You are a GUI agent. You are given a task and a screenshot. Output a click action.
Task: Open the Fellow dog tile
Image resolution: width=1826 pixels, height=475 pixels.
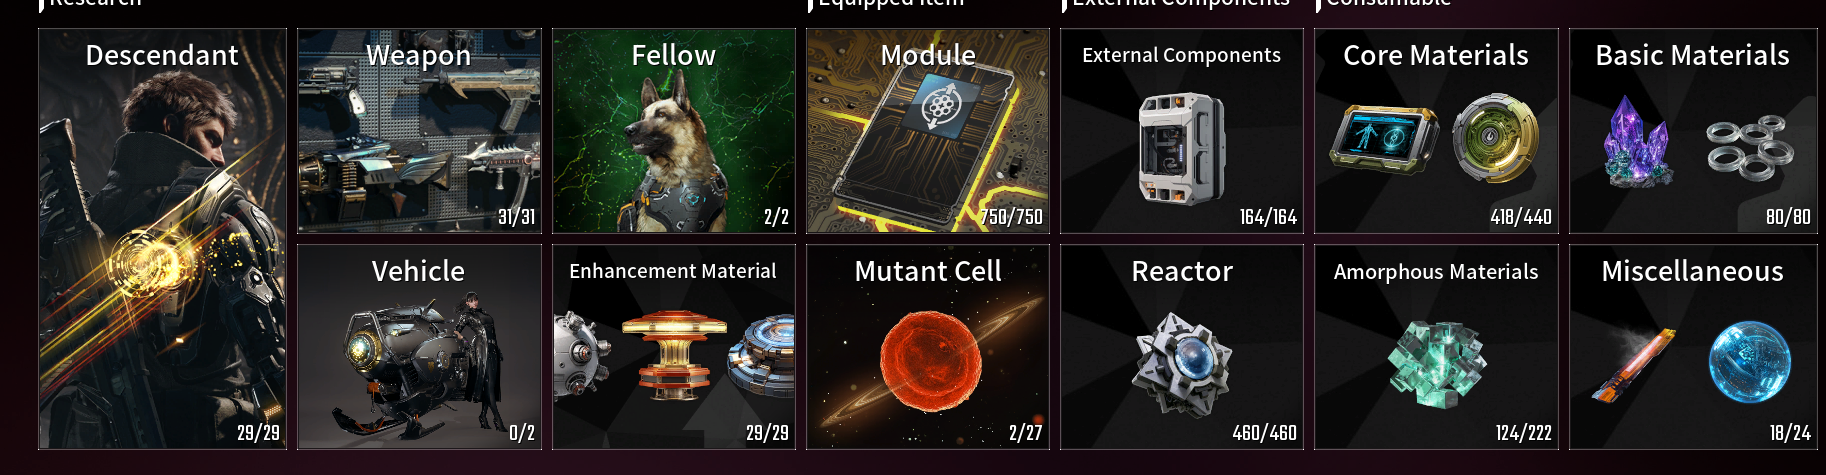pos(674,131)
